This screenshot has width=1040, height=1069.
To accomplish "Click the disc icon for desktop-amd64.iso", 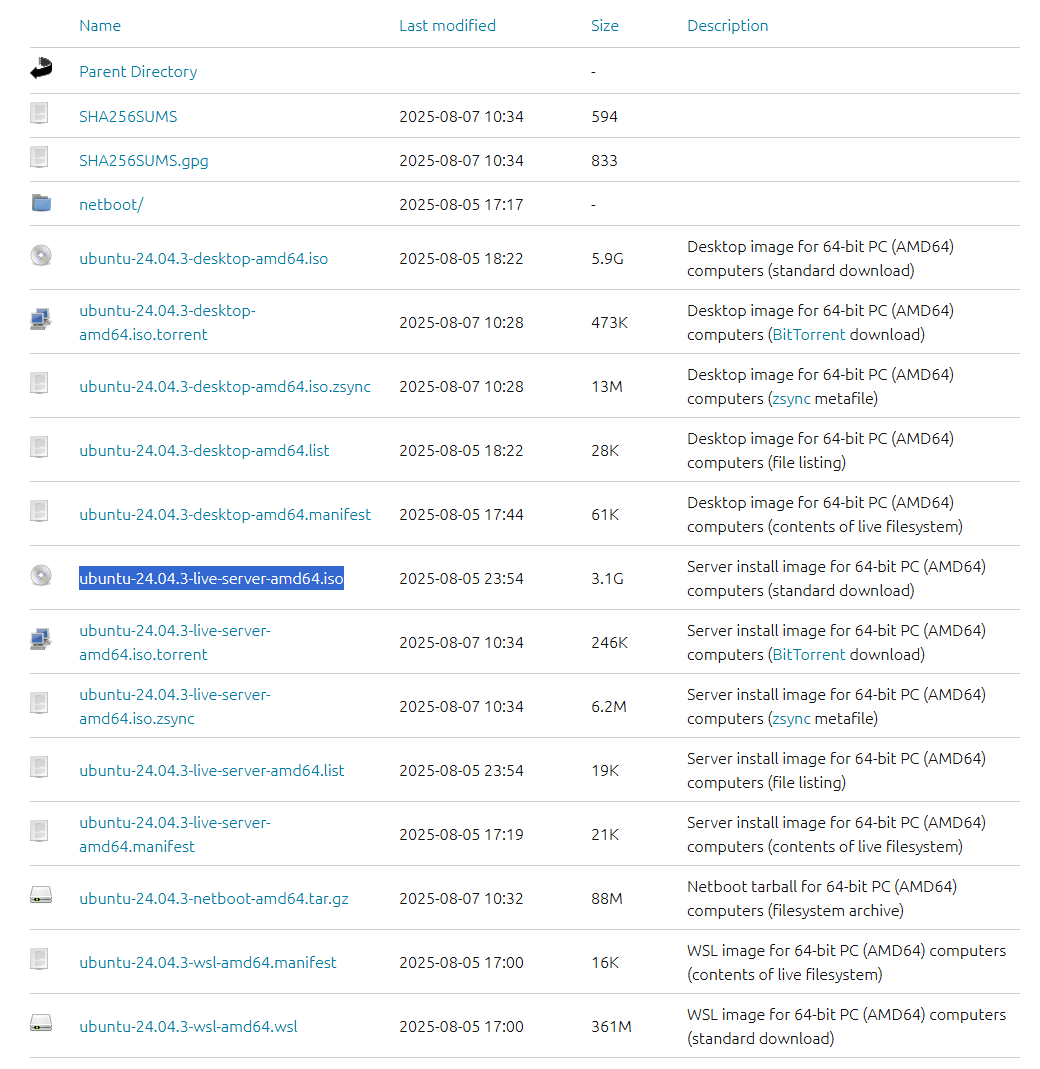I will tap(41, 256).
